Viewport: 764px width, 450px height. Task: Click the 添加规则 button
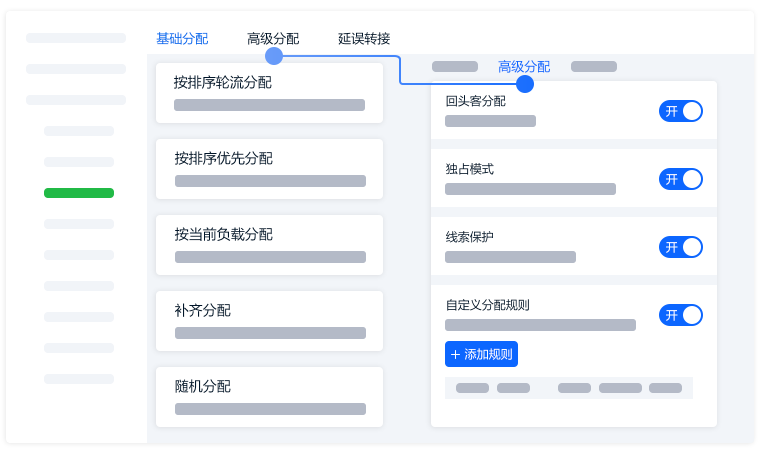[481, 354]
